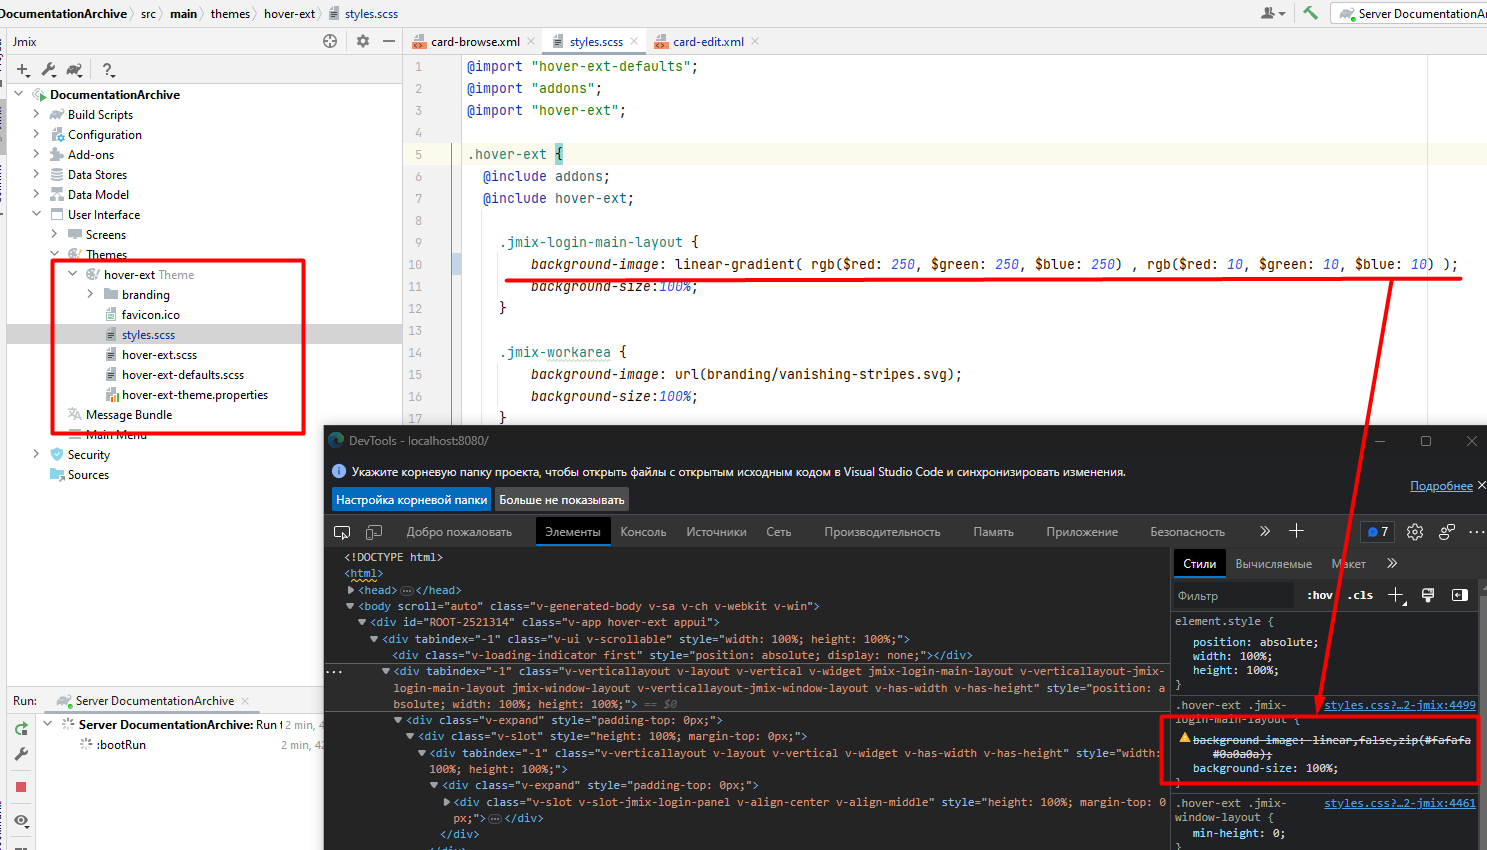This screenshot has width=1487, height=850.
Task: Show more DevTools tabs with double chevron
Action: click(1265, 531)
